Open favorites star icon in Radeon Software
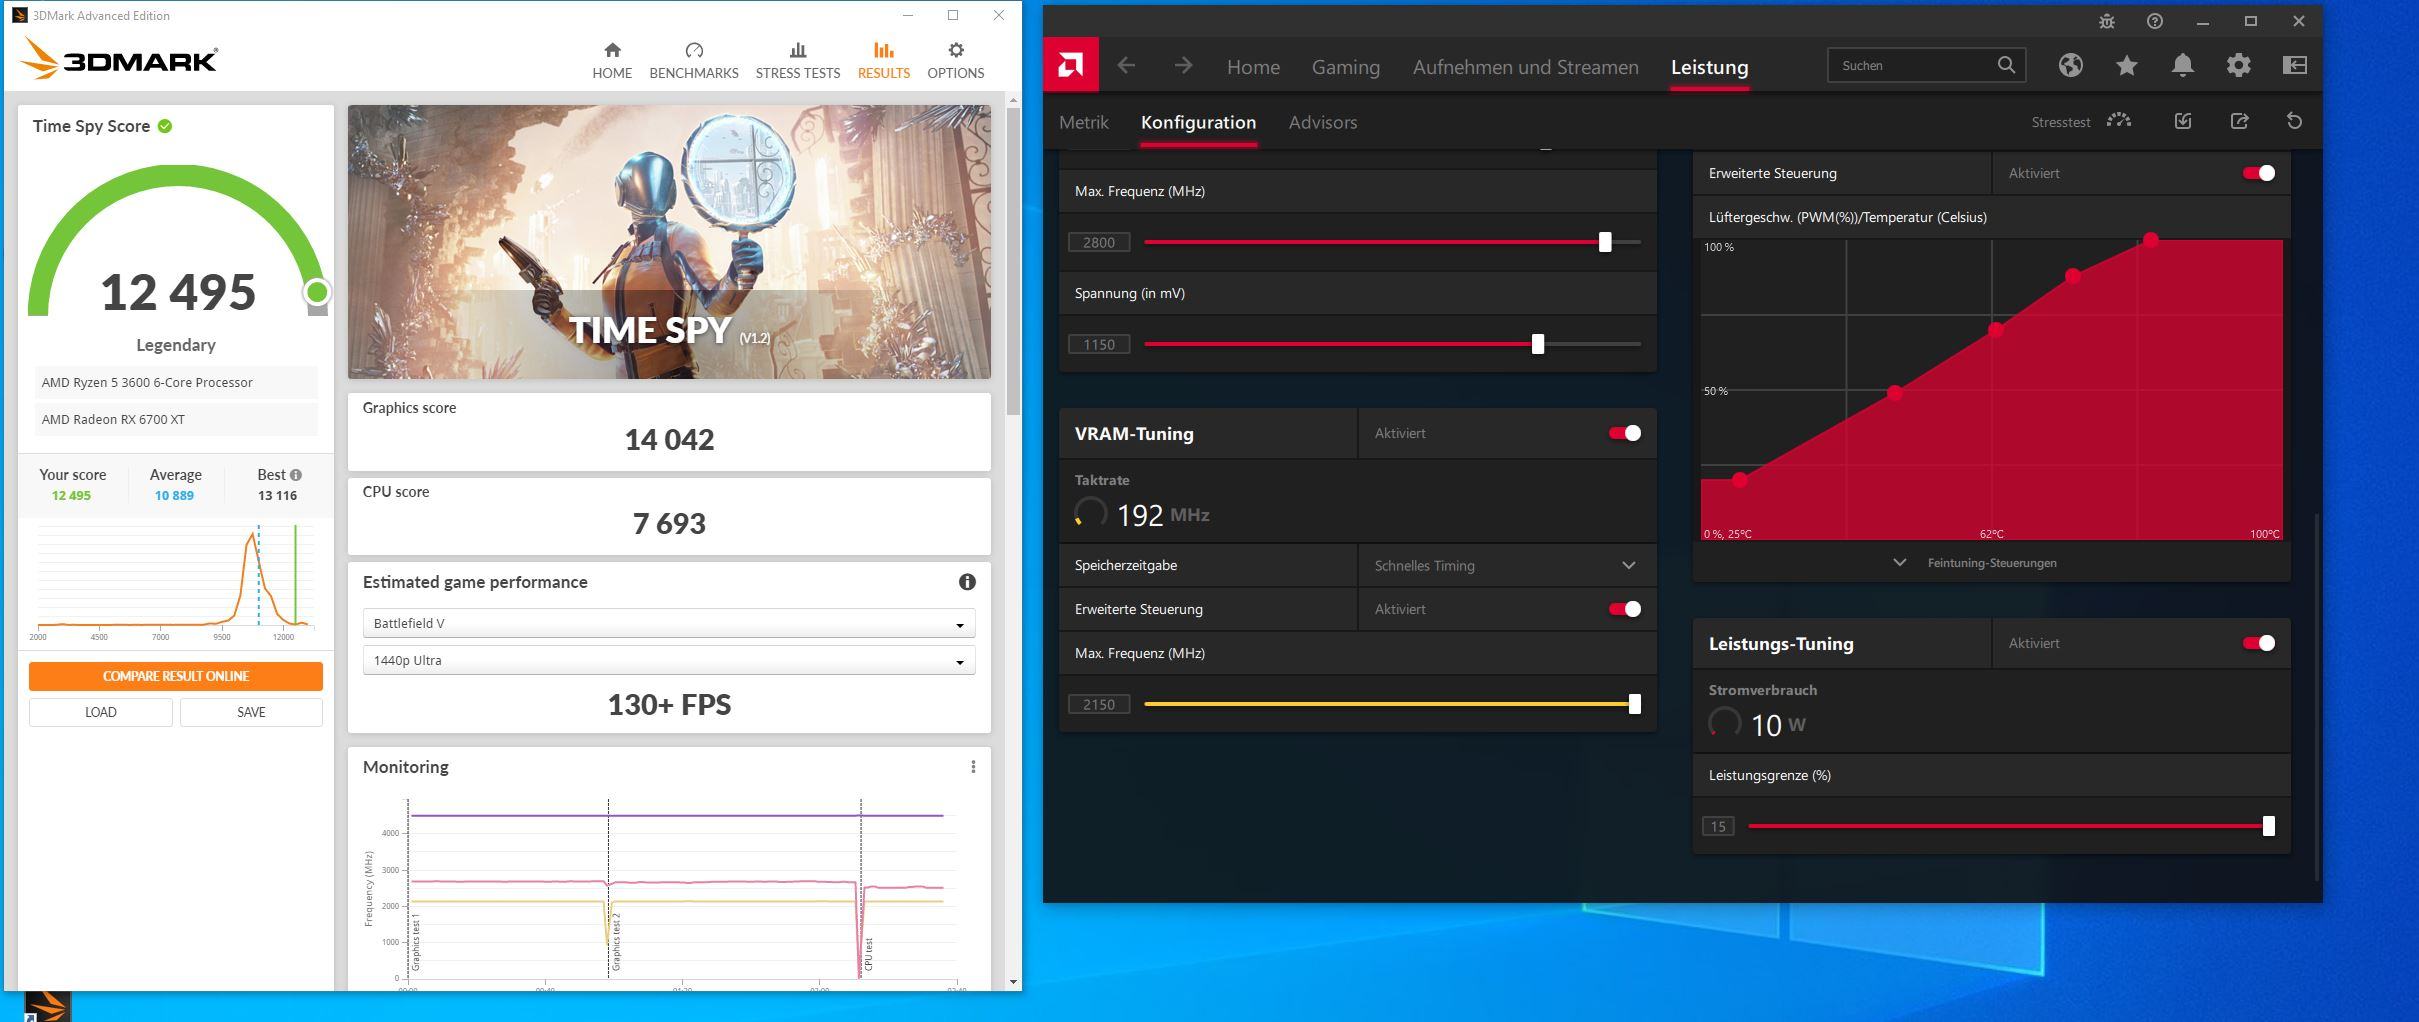 click(x=2126, y=65)
